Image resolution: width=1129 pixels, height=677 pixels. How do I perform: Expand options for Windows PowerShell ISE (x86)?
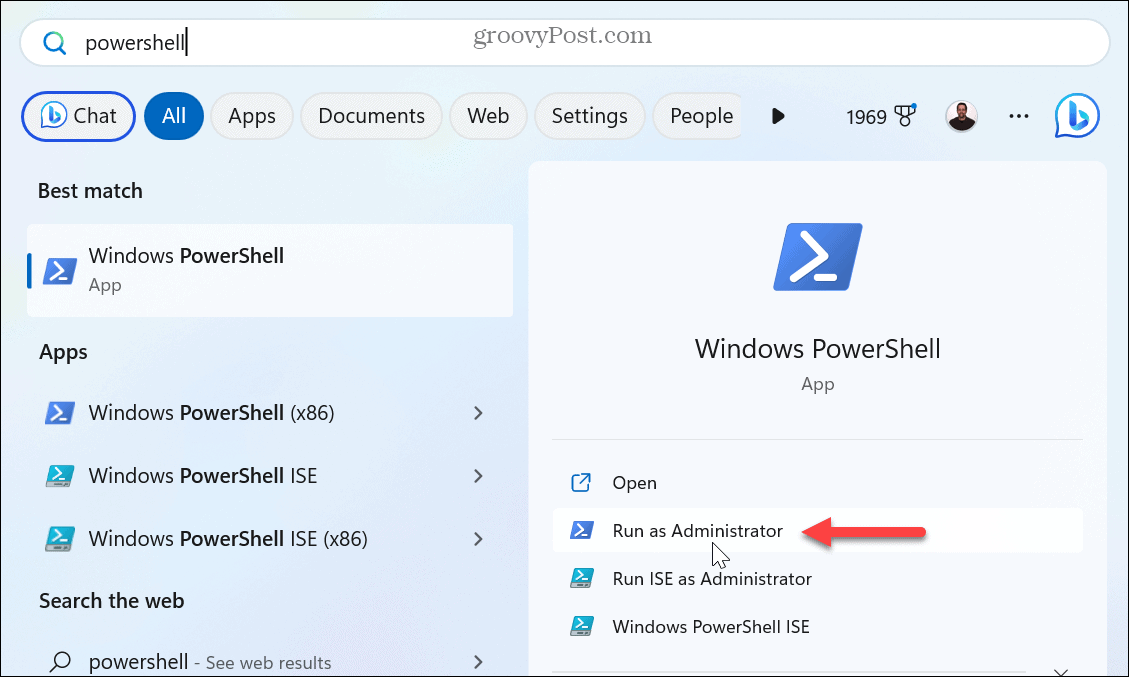click(x=478, y=539)
